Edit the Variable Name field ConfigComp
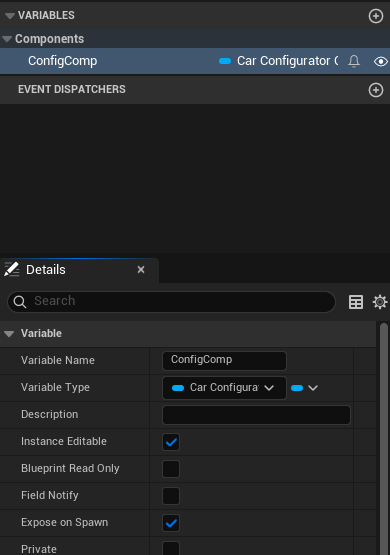This screenshot has width=390, height=555. [x=224, y=361]
